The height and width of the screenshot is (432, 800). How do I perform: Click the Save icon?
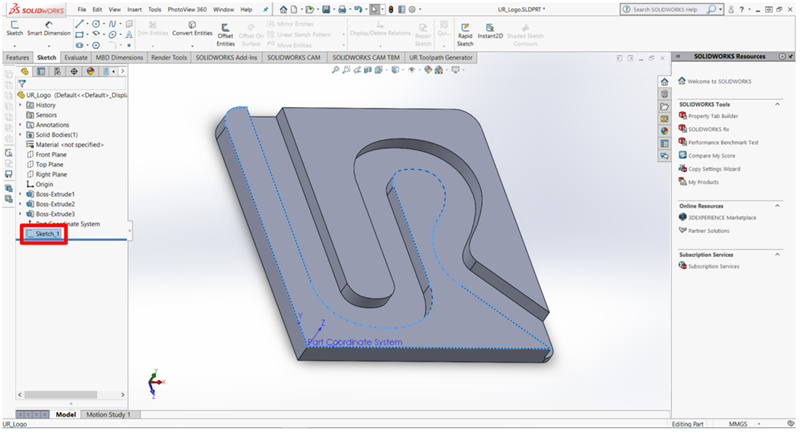(x=326, y=9)
